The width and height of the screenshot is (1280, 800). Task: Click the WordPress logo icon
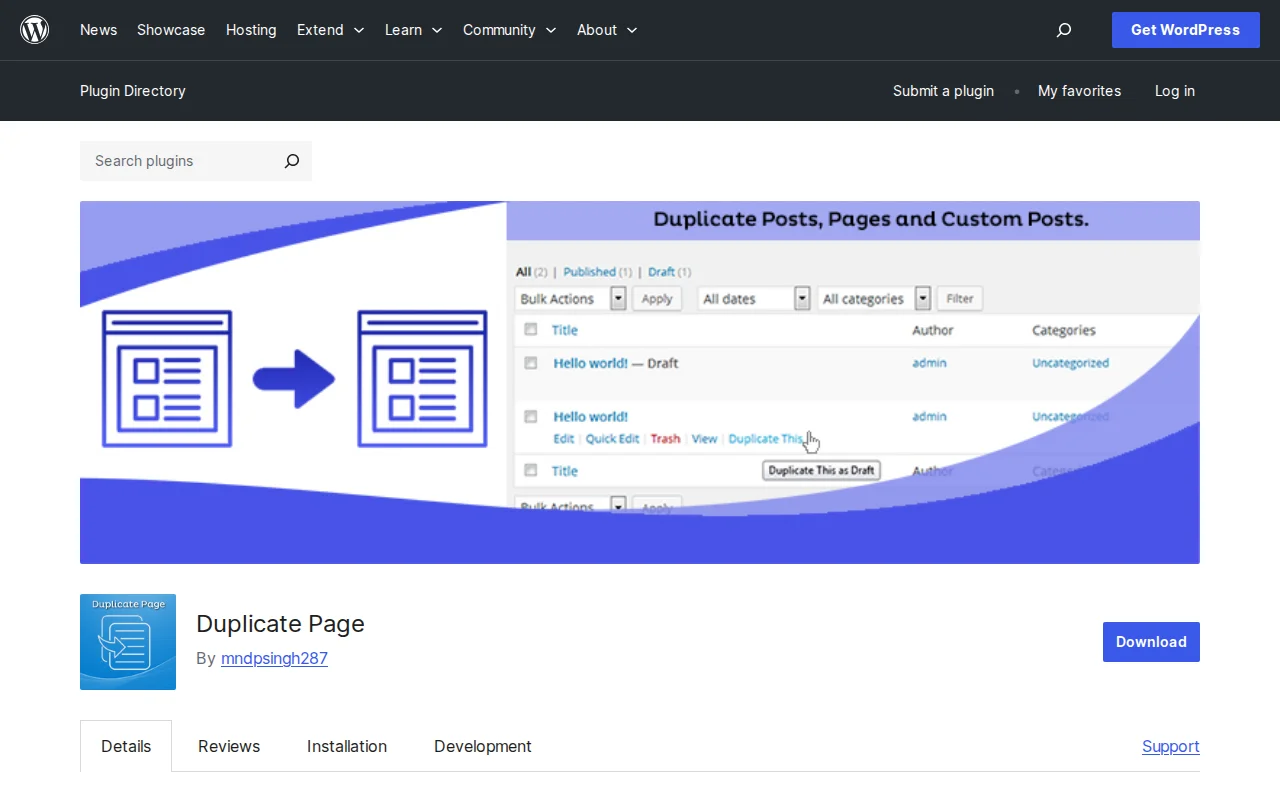tap(35, 29)
